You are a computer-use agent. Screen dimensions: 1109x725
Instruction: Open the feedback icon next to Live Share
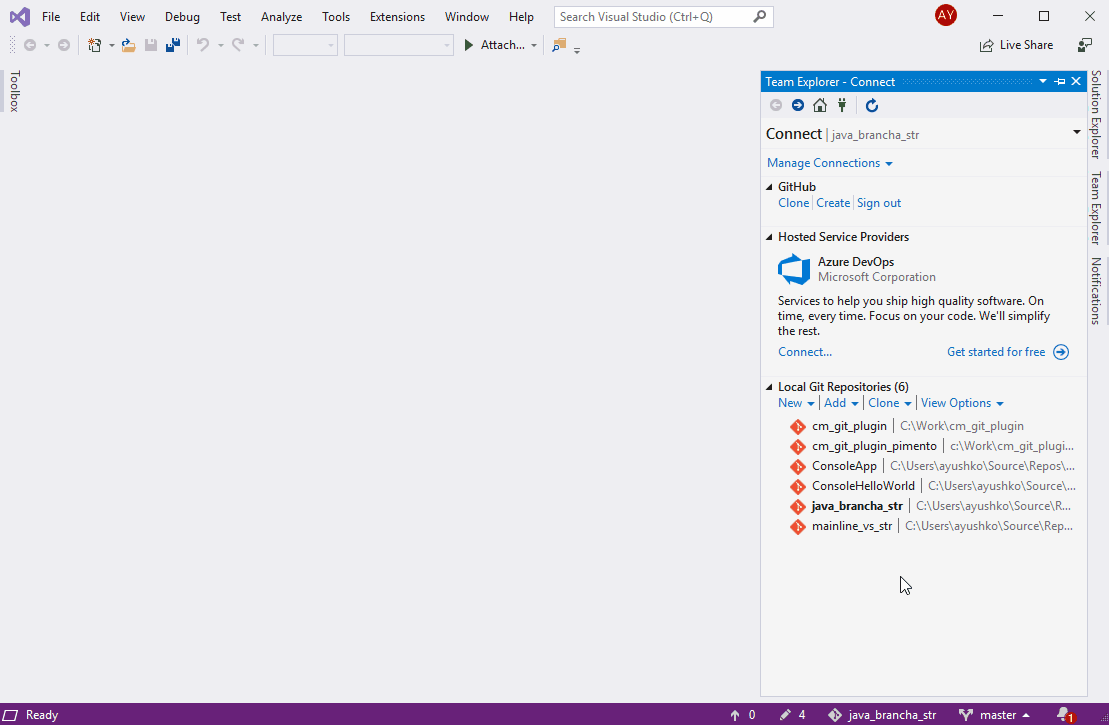tap(1085, 45)
